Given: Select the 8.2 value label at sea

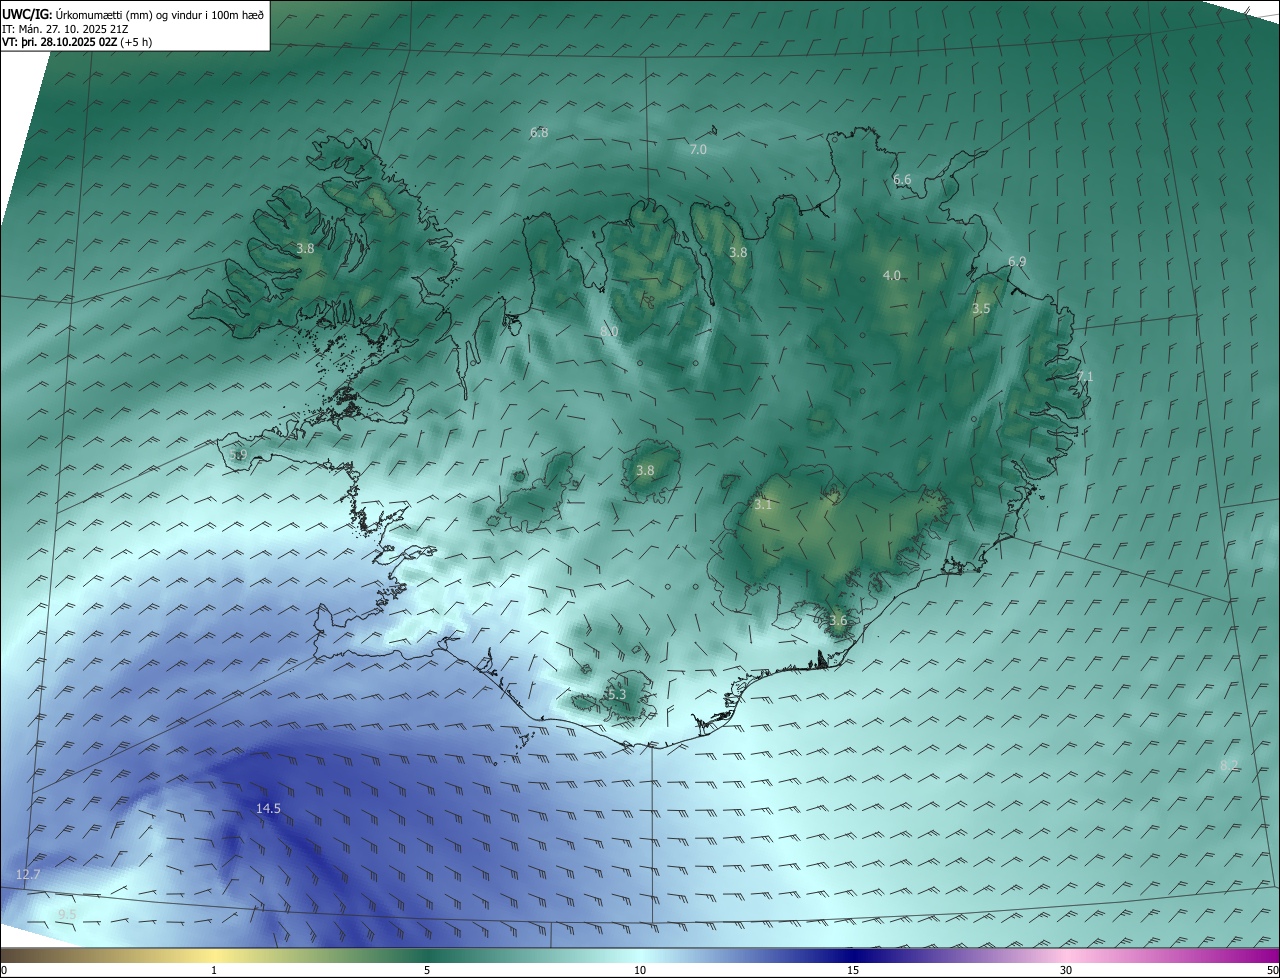Looking at the screenshot, I should [x=1229, y=765].
